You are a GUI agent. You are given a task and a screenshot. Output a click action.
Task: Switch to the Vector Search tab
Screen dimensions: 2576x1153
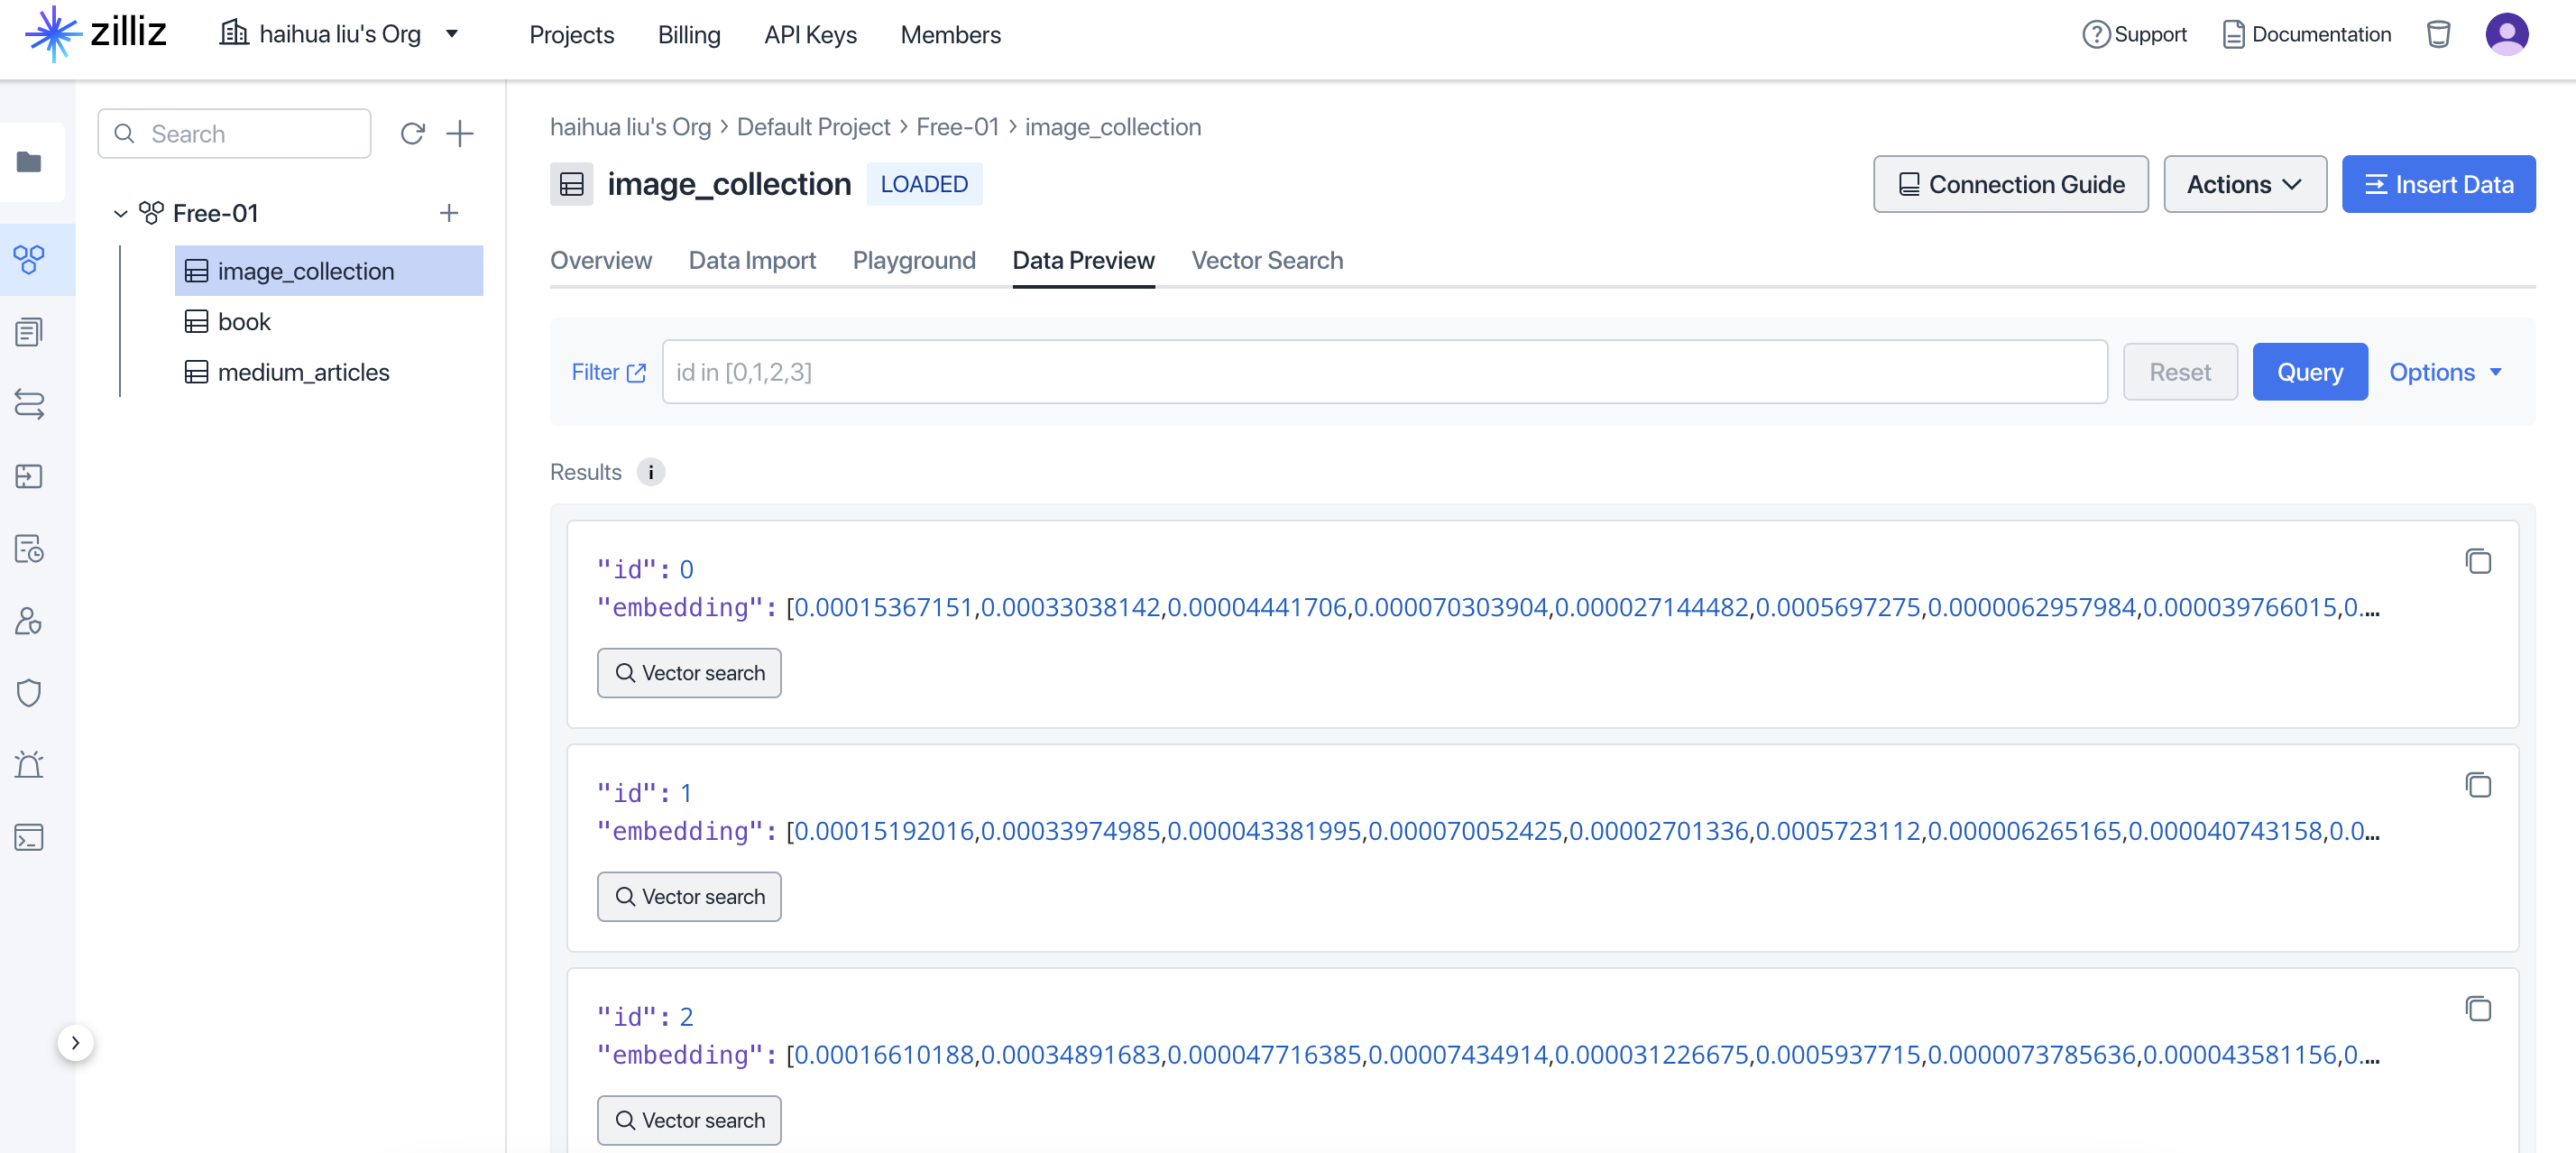pos(1266,261)
